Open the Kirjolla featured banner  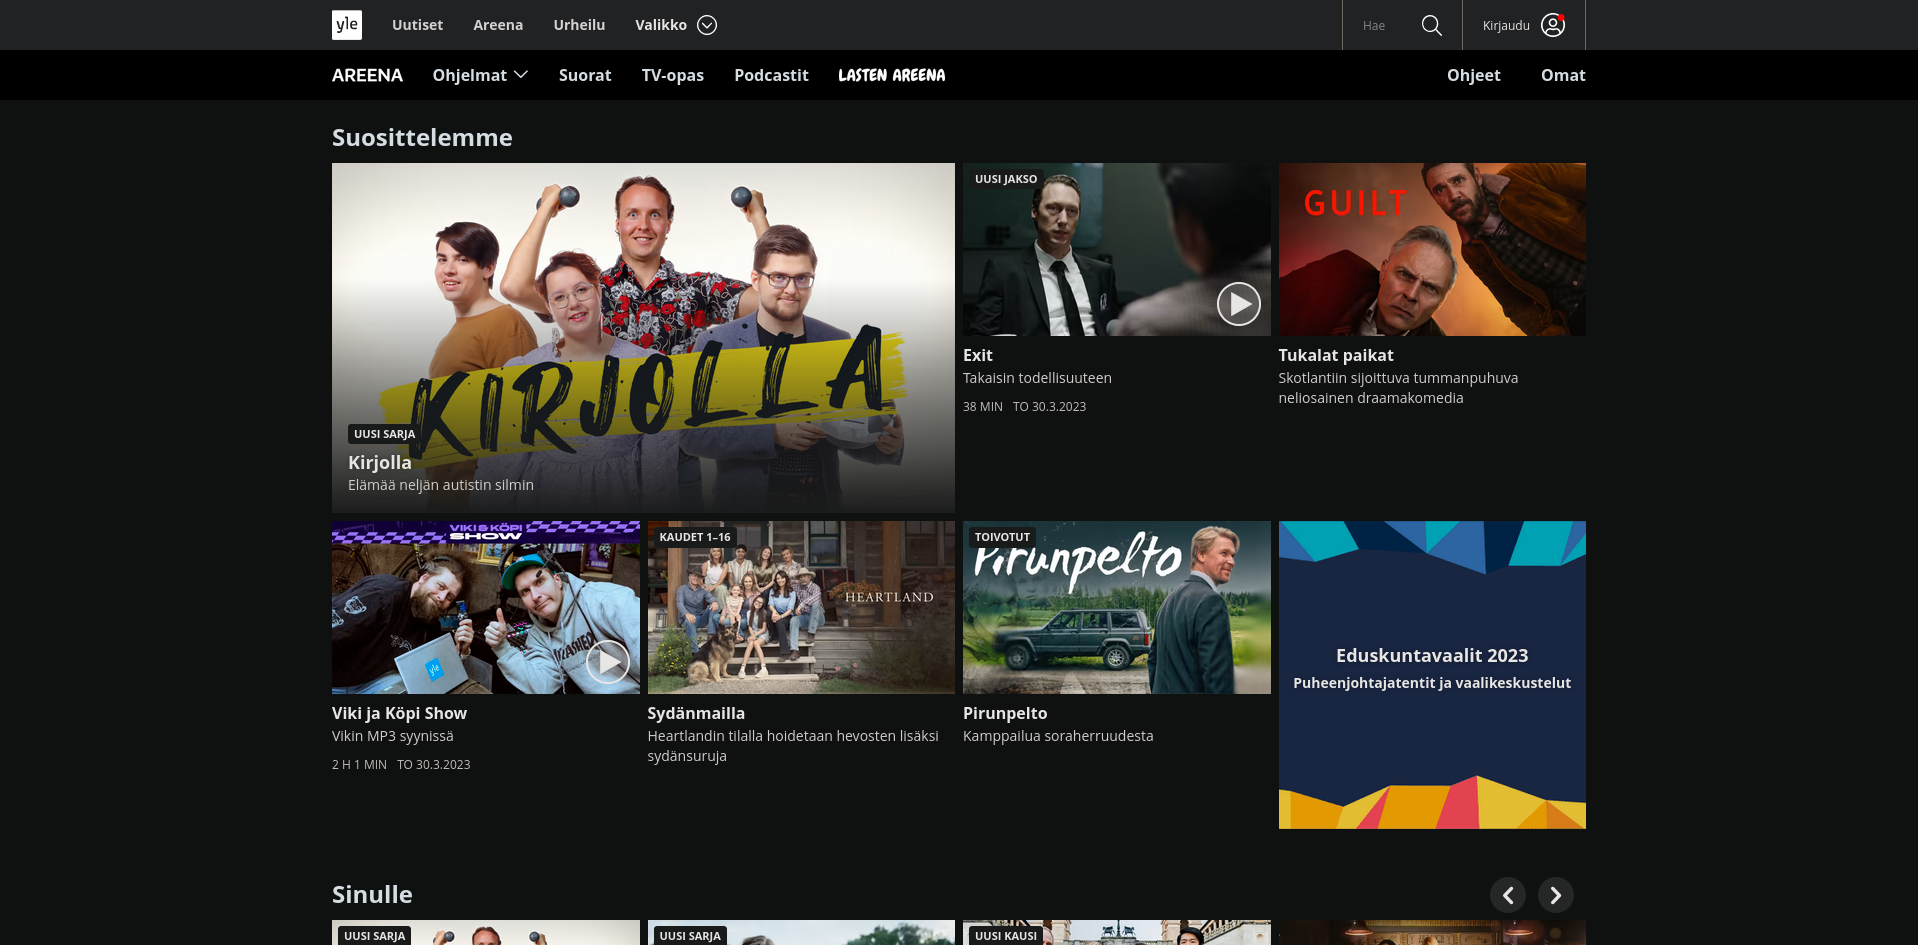643,337
